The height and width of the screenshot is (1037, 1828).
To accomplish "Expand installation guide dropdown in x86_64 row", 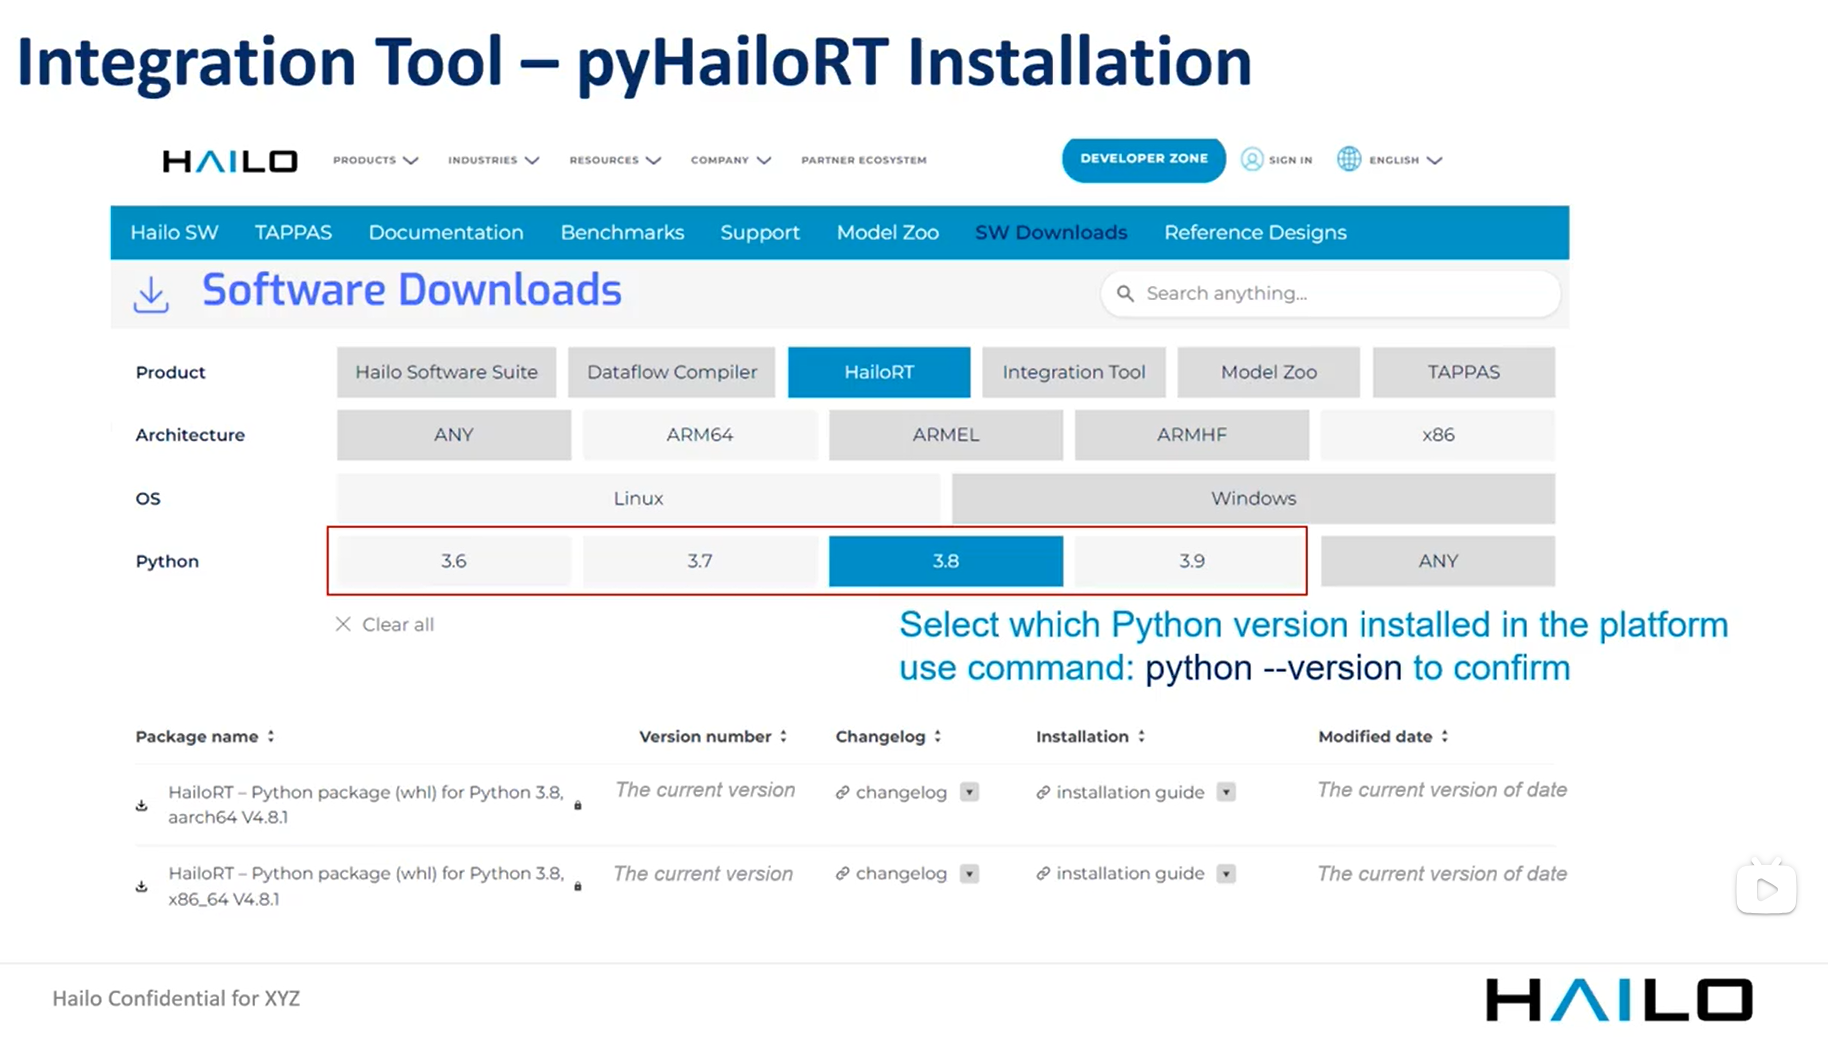I will point(1226,874).
